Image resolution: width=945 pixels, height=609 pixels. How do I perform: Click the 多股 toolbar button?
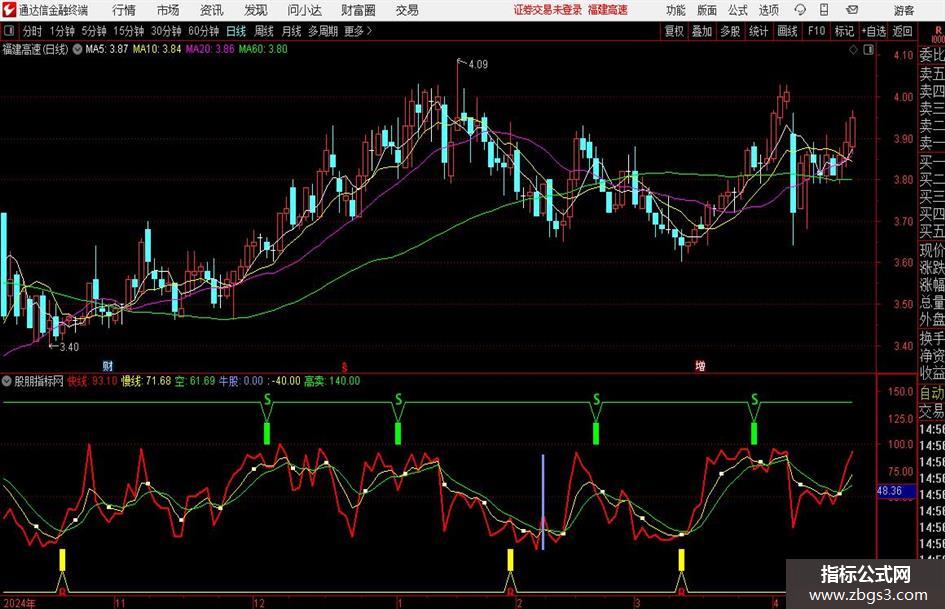pyautogui.click(x=730, y=31)
